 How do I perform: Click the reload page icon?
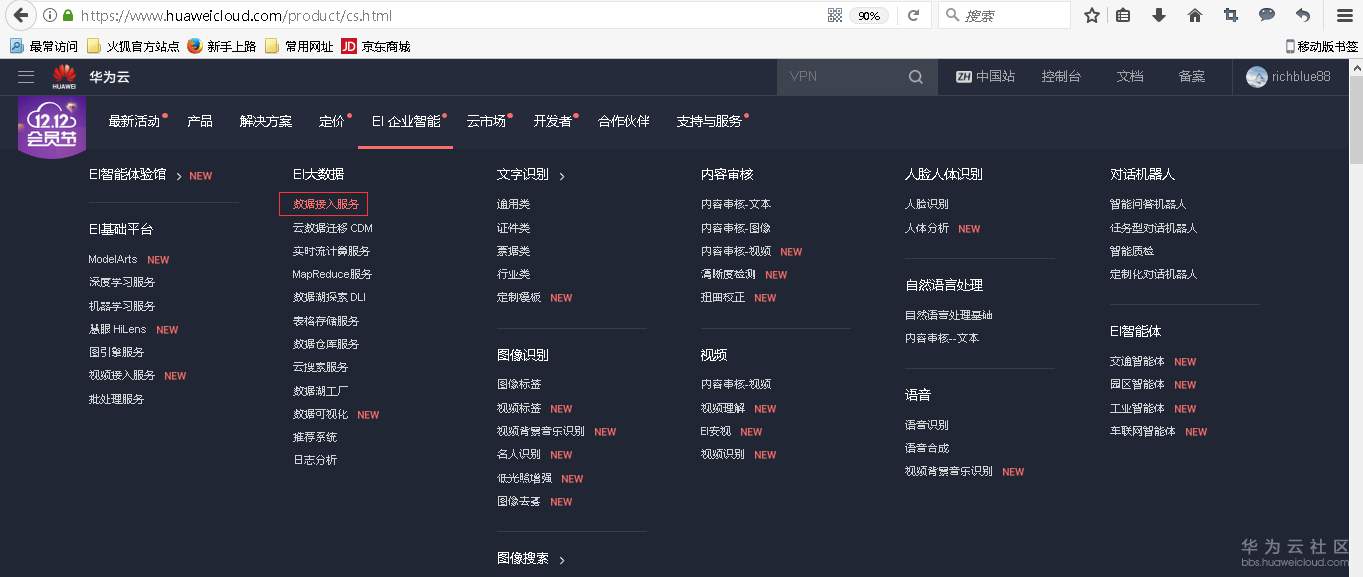914,15
